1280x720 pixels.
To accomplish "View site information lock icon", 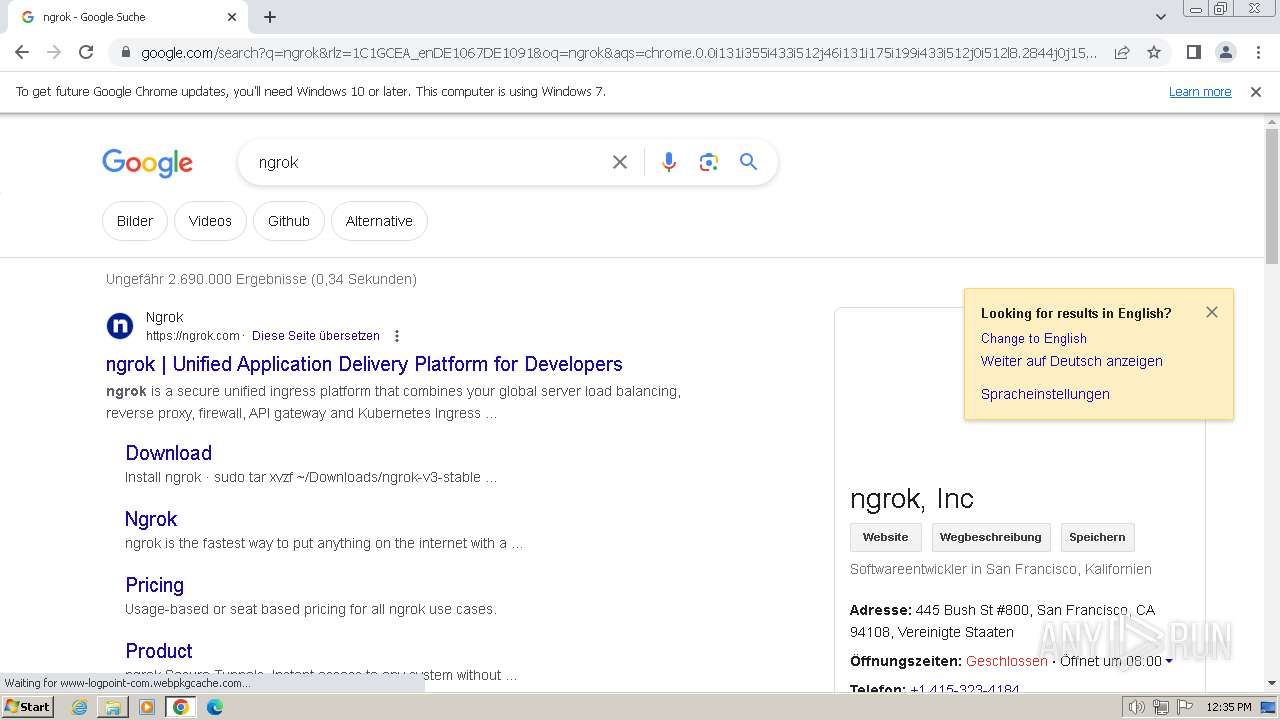I will (x=125, y=53).
